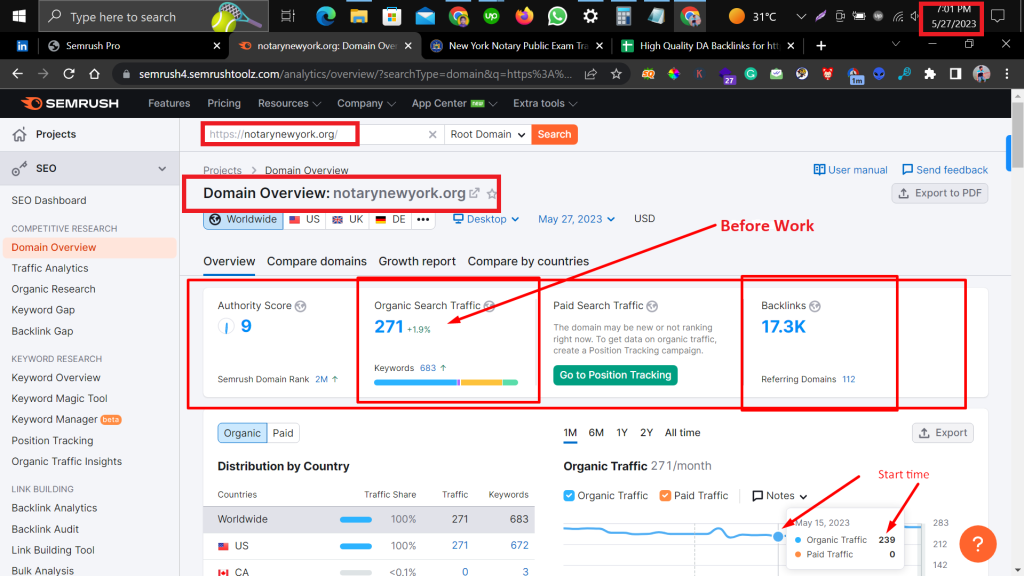Click the keywords position distribution bar
This screenshot has height=576, width=1024.
click(x=446, y=382)
